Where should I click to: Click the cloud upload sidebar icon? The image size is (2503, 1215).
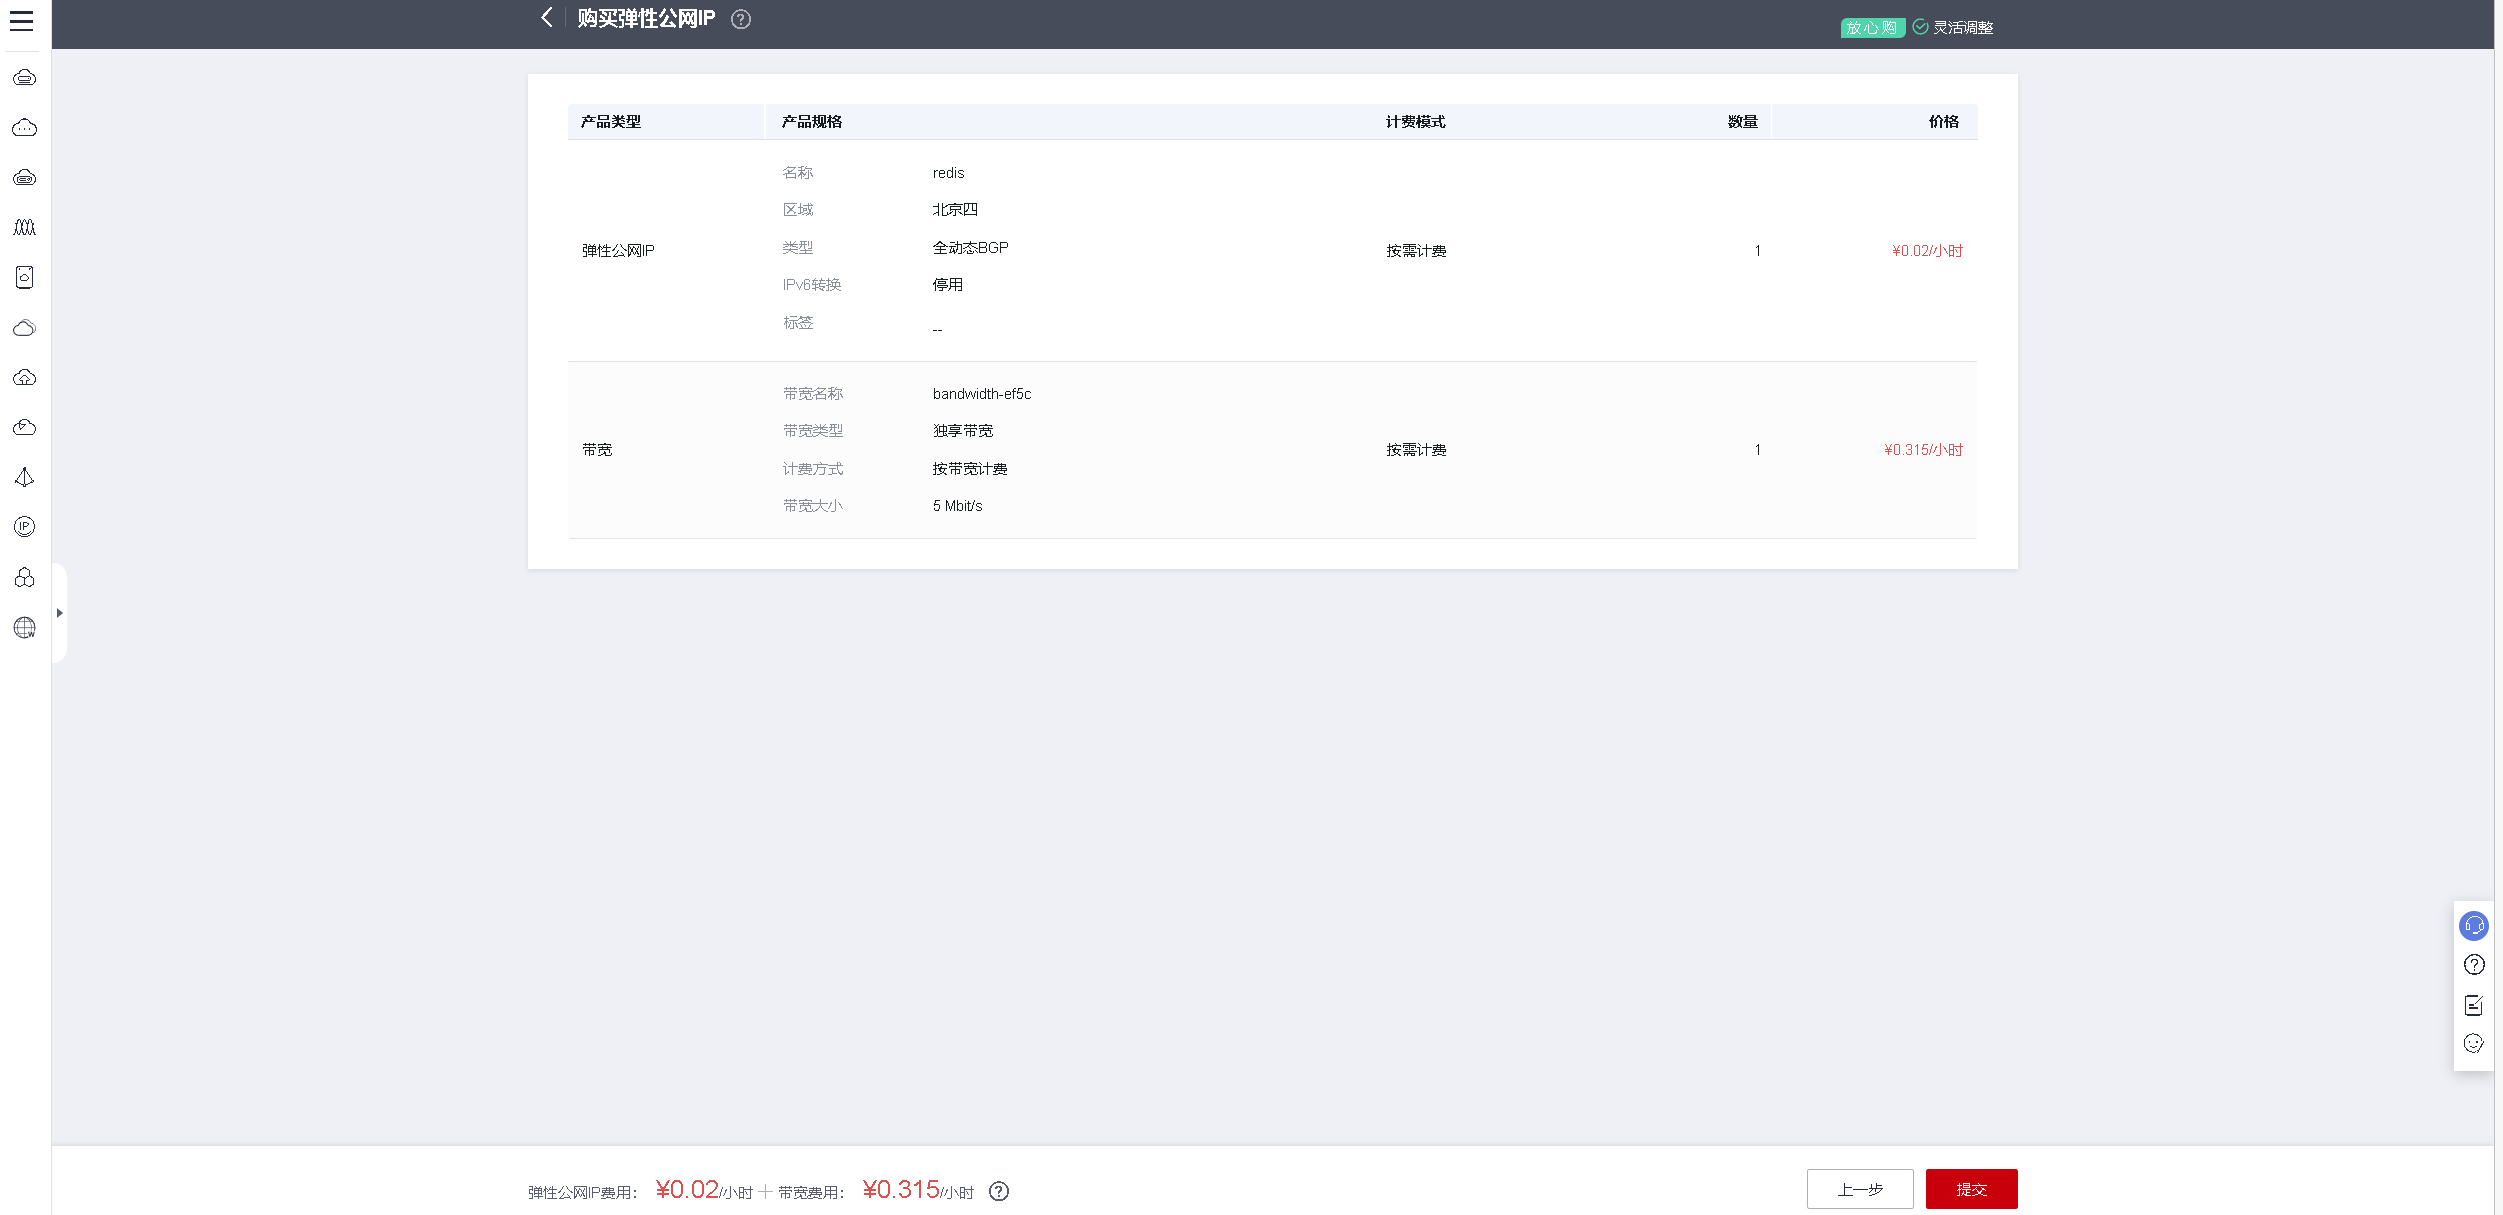25,378
